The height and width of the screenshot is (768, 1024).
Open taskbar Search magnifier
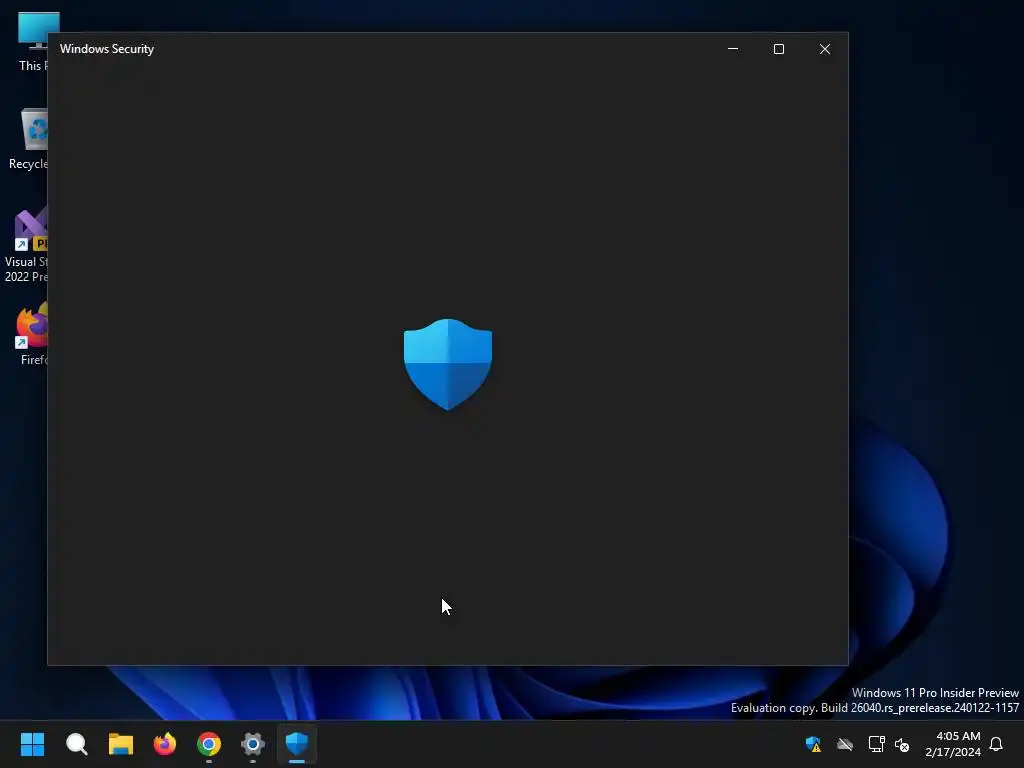[x=76, y=744]
